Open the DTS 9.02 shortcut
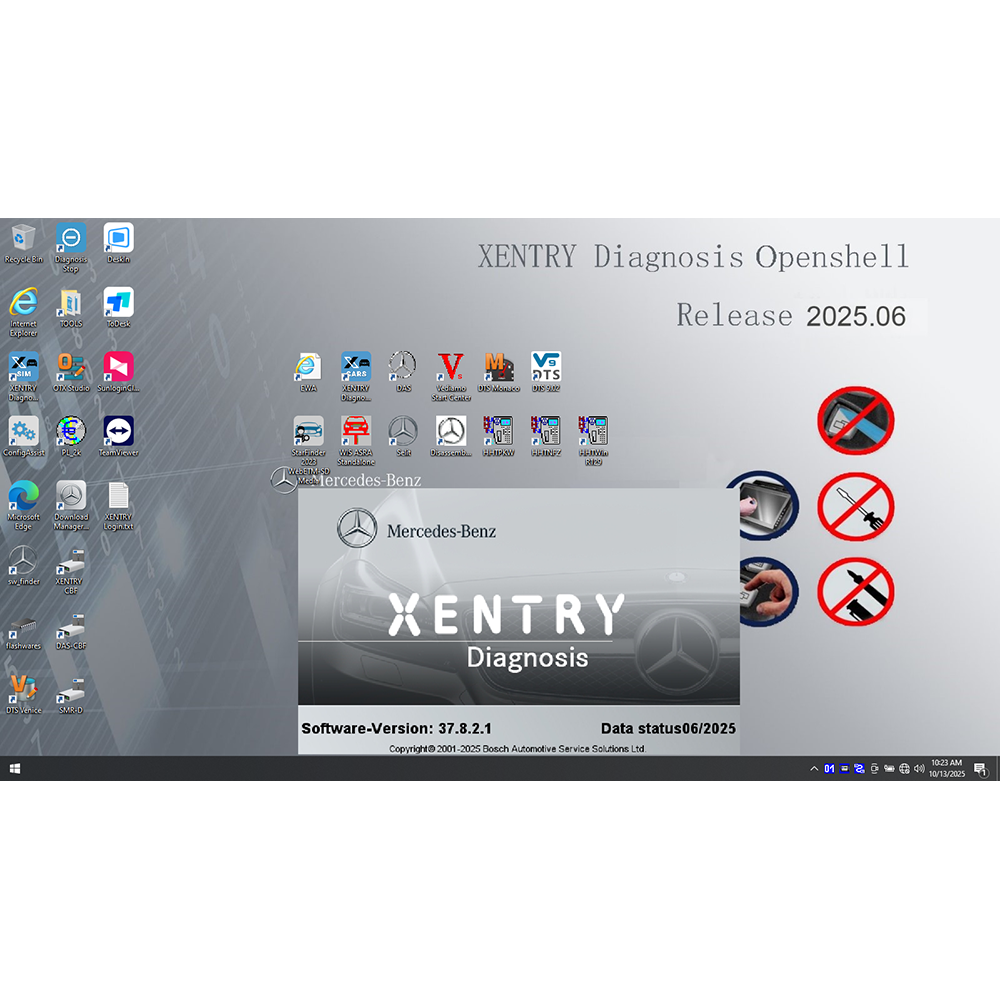The width and height of the screenshot is (1000, 1000). [x=546, y=367]
